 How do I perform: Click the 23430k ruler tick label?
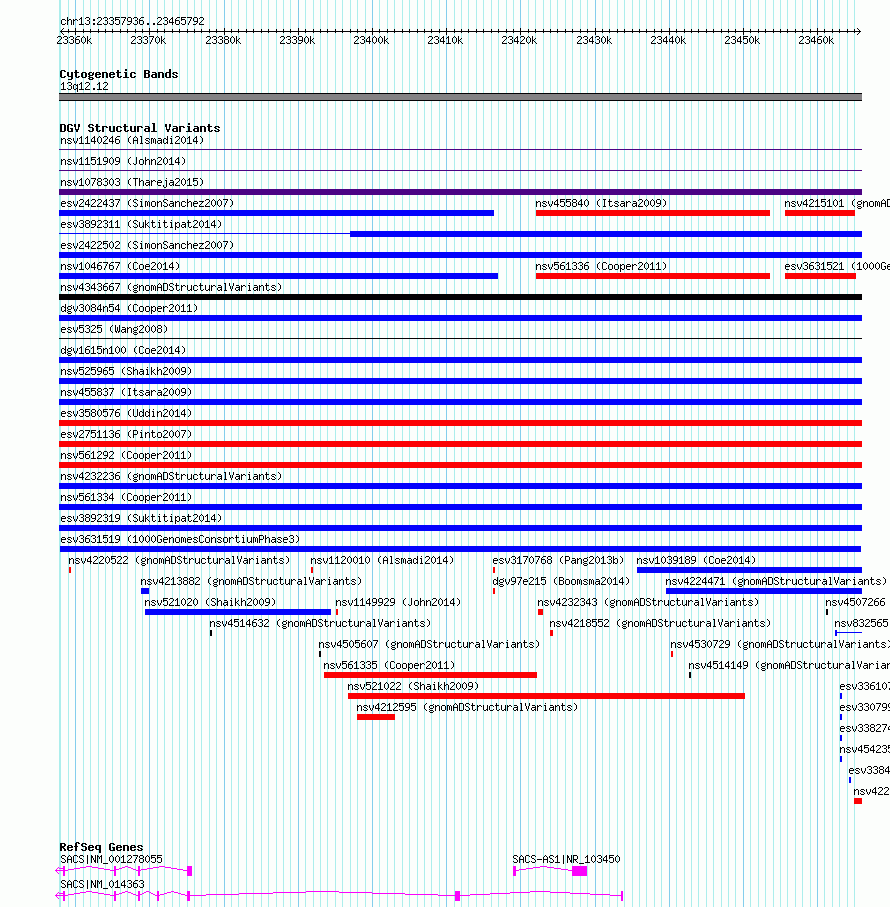pos(594,40)
